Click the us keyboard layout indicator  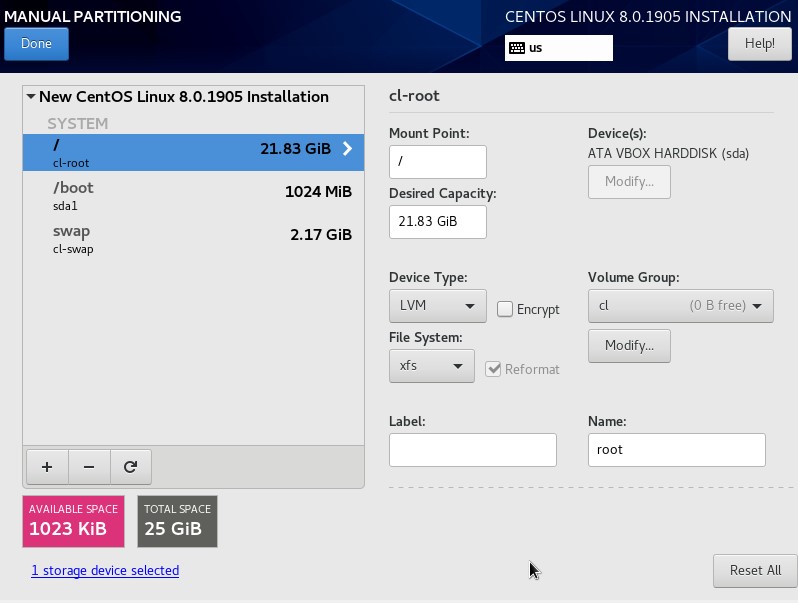[x=558, y=48]
